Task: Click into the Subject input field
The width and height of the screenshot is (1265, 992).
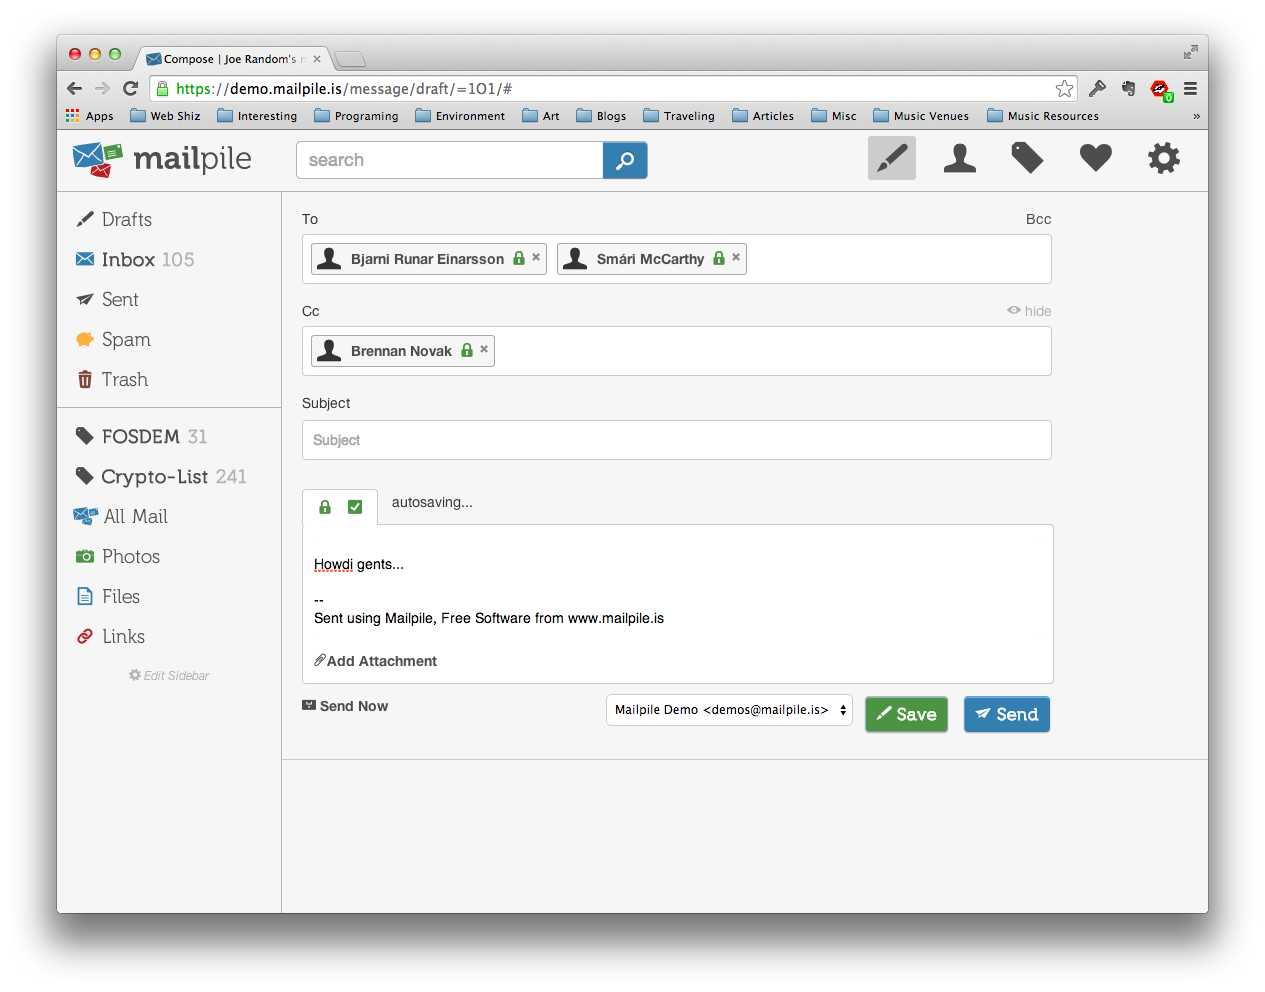Action: [x=676, y=440]
